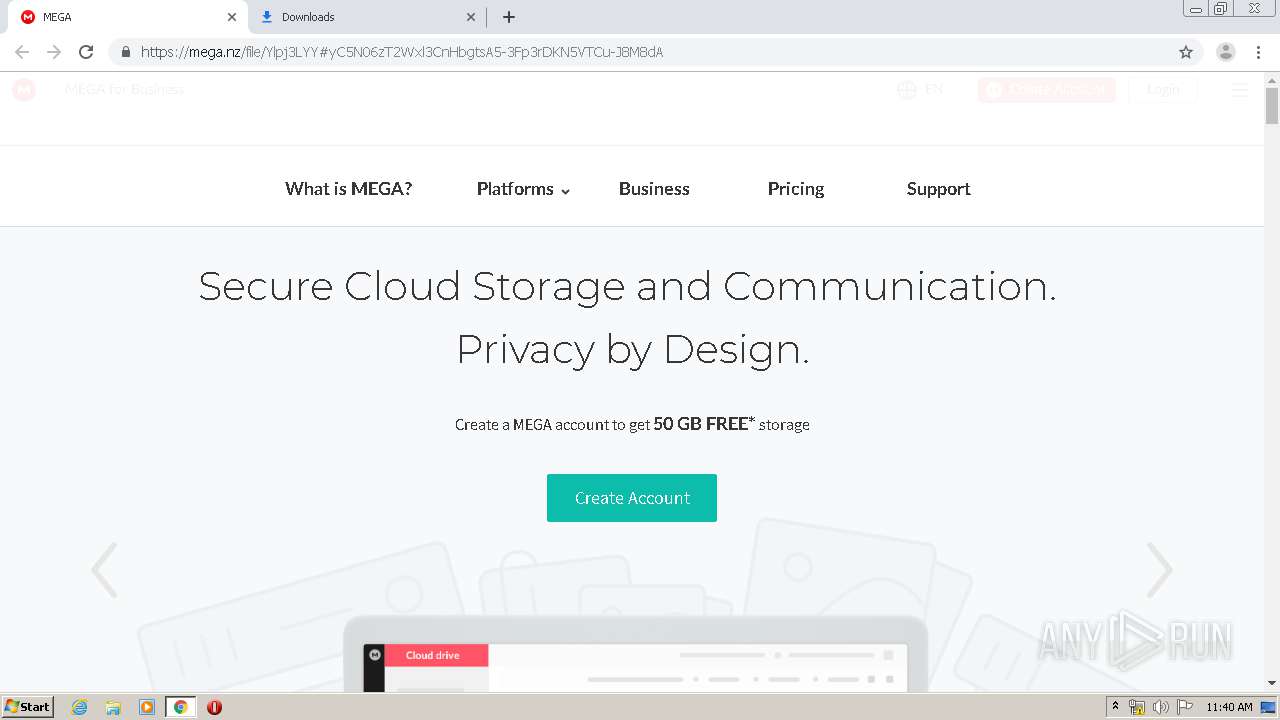
Task: Click the address bar URL field
Action: coord(640,52)
